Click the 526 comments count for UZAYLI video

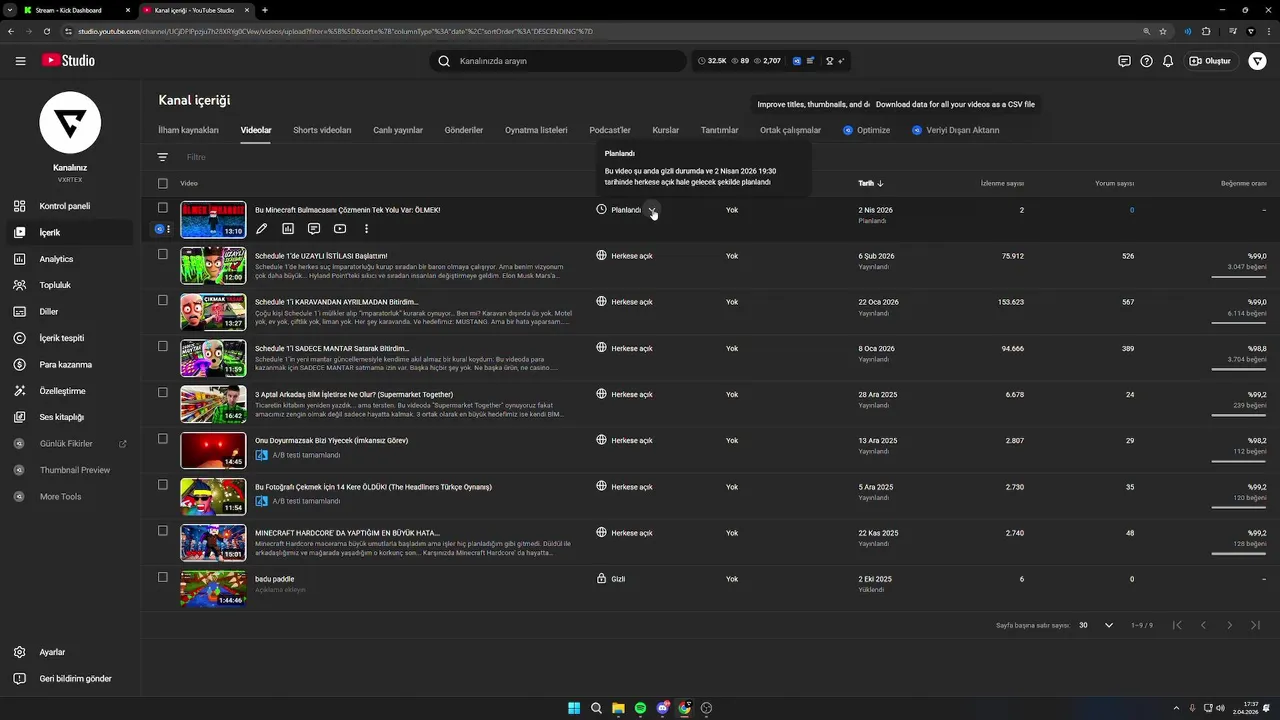[x=1128, y=256]
